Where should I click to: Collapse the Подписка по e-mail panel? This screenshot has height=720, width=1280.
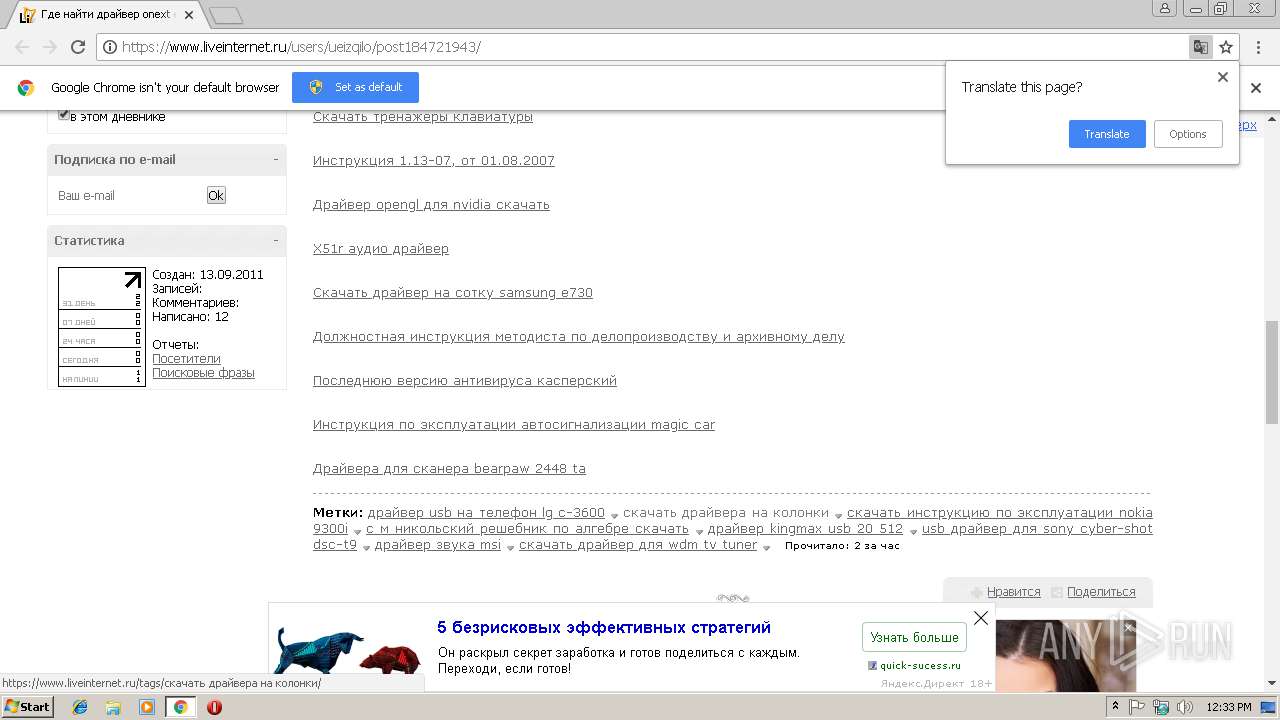276,160
